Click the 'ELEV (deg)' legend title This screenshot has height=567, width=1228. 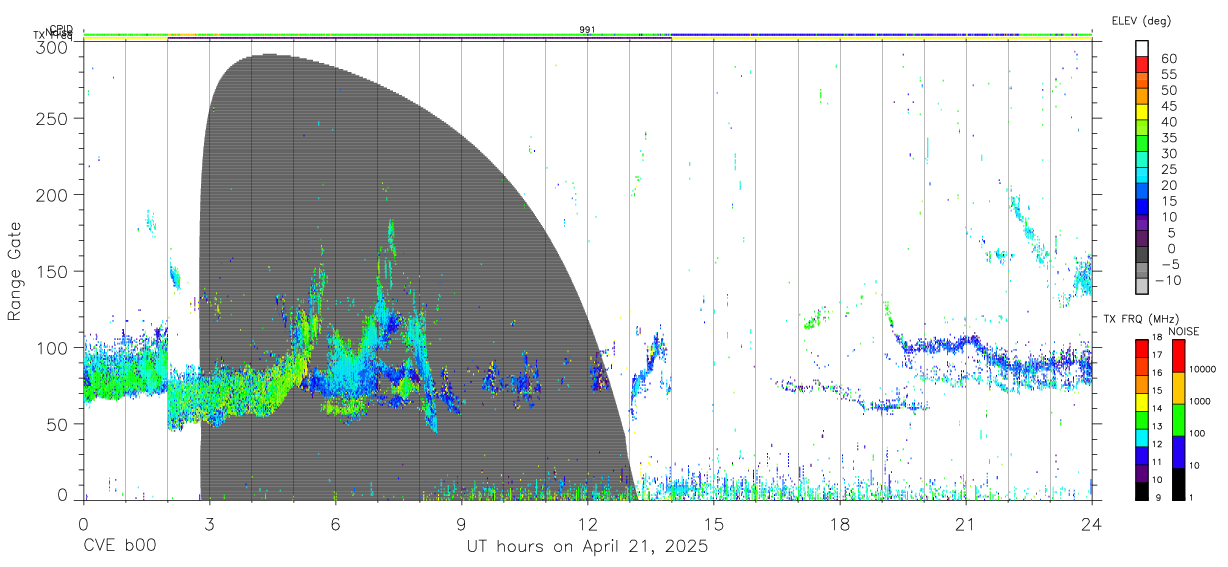pyautogui.click(x=1141, y=20)
